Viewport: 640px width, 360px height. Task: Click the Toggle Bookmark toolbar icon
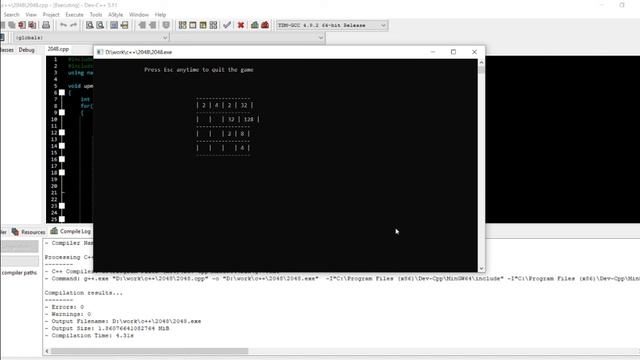[x=166, y=25]
